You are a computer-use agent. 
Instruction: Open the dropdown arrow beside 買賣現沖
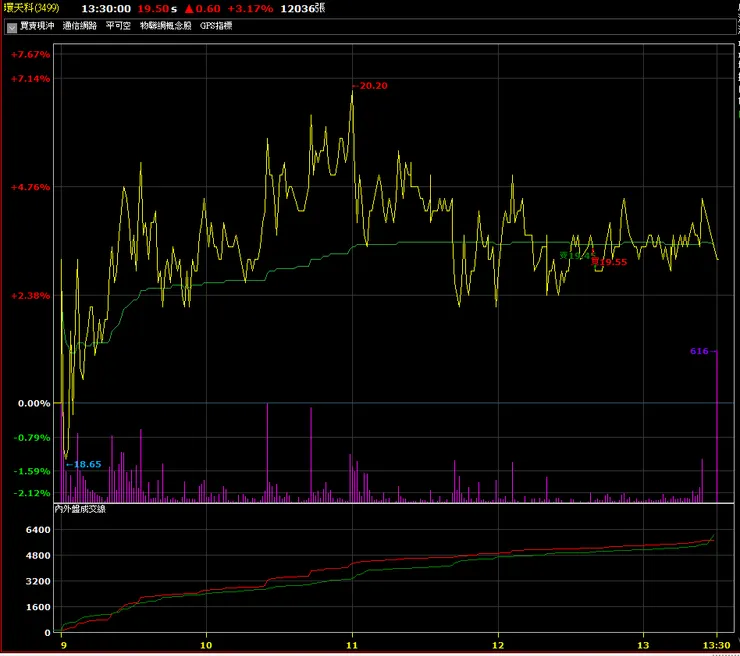click(12, 27)
